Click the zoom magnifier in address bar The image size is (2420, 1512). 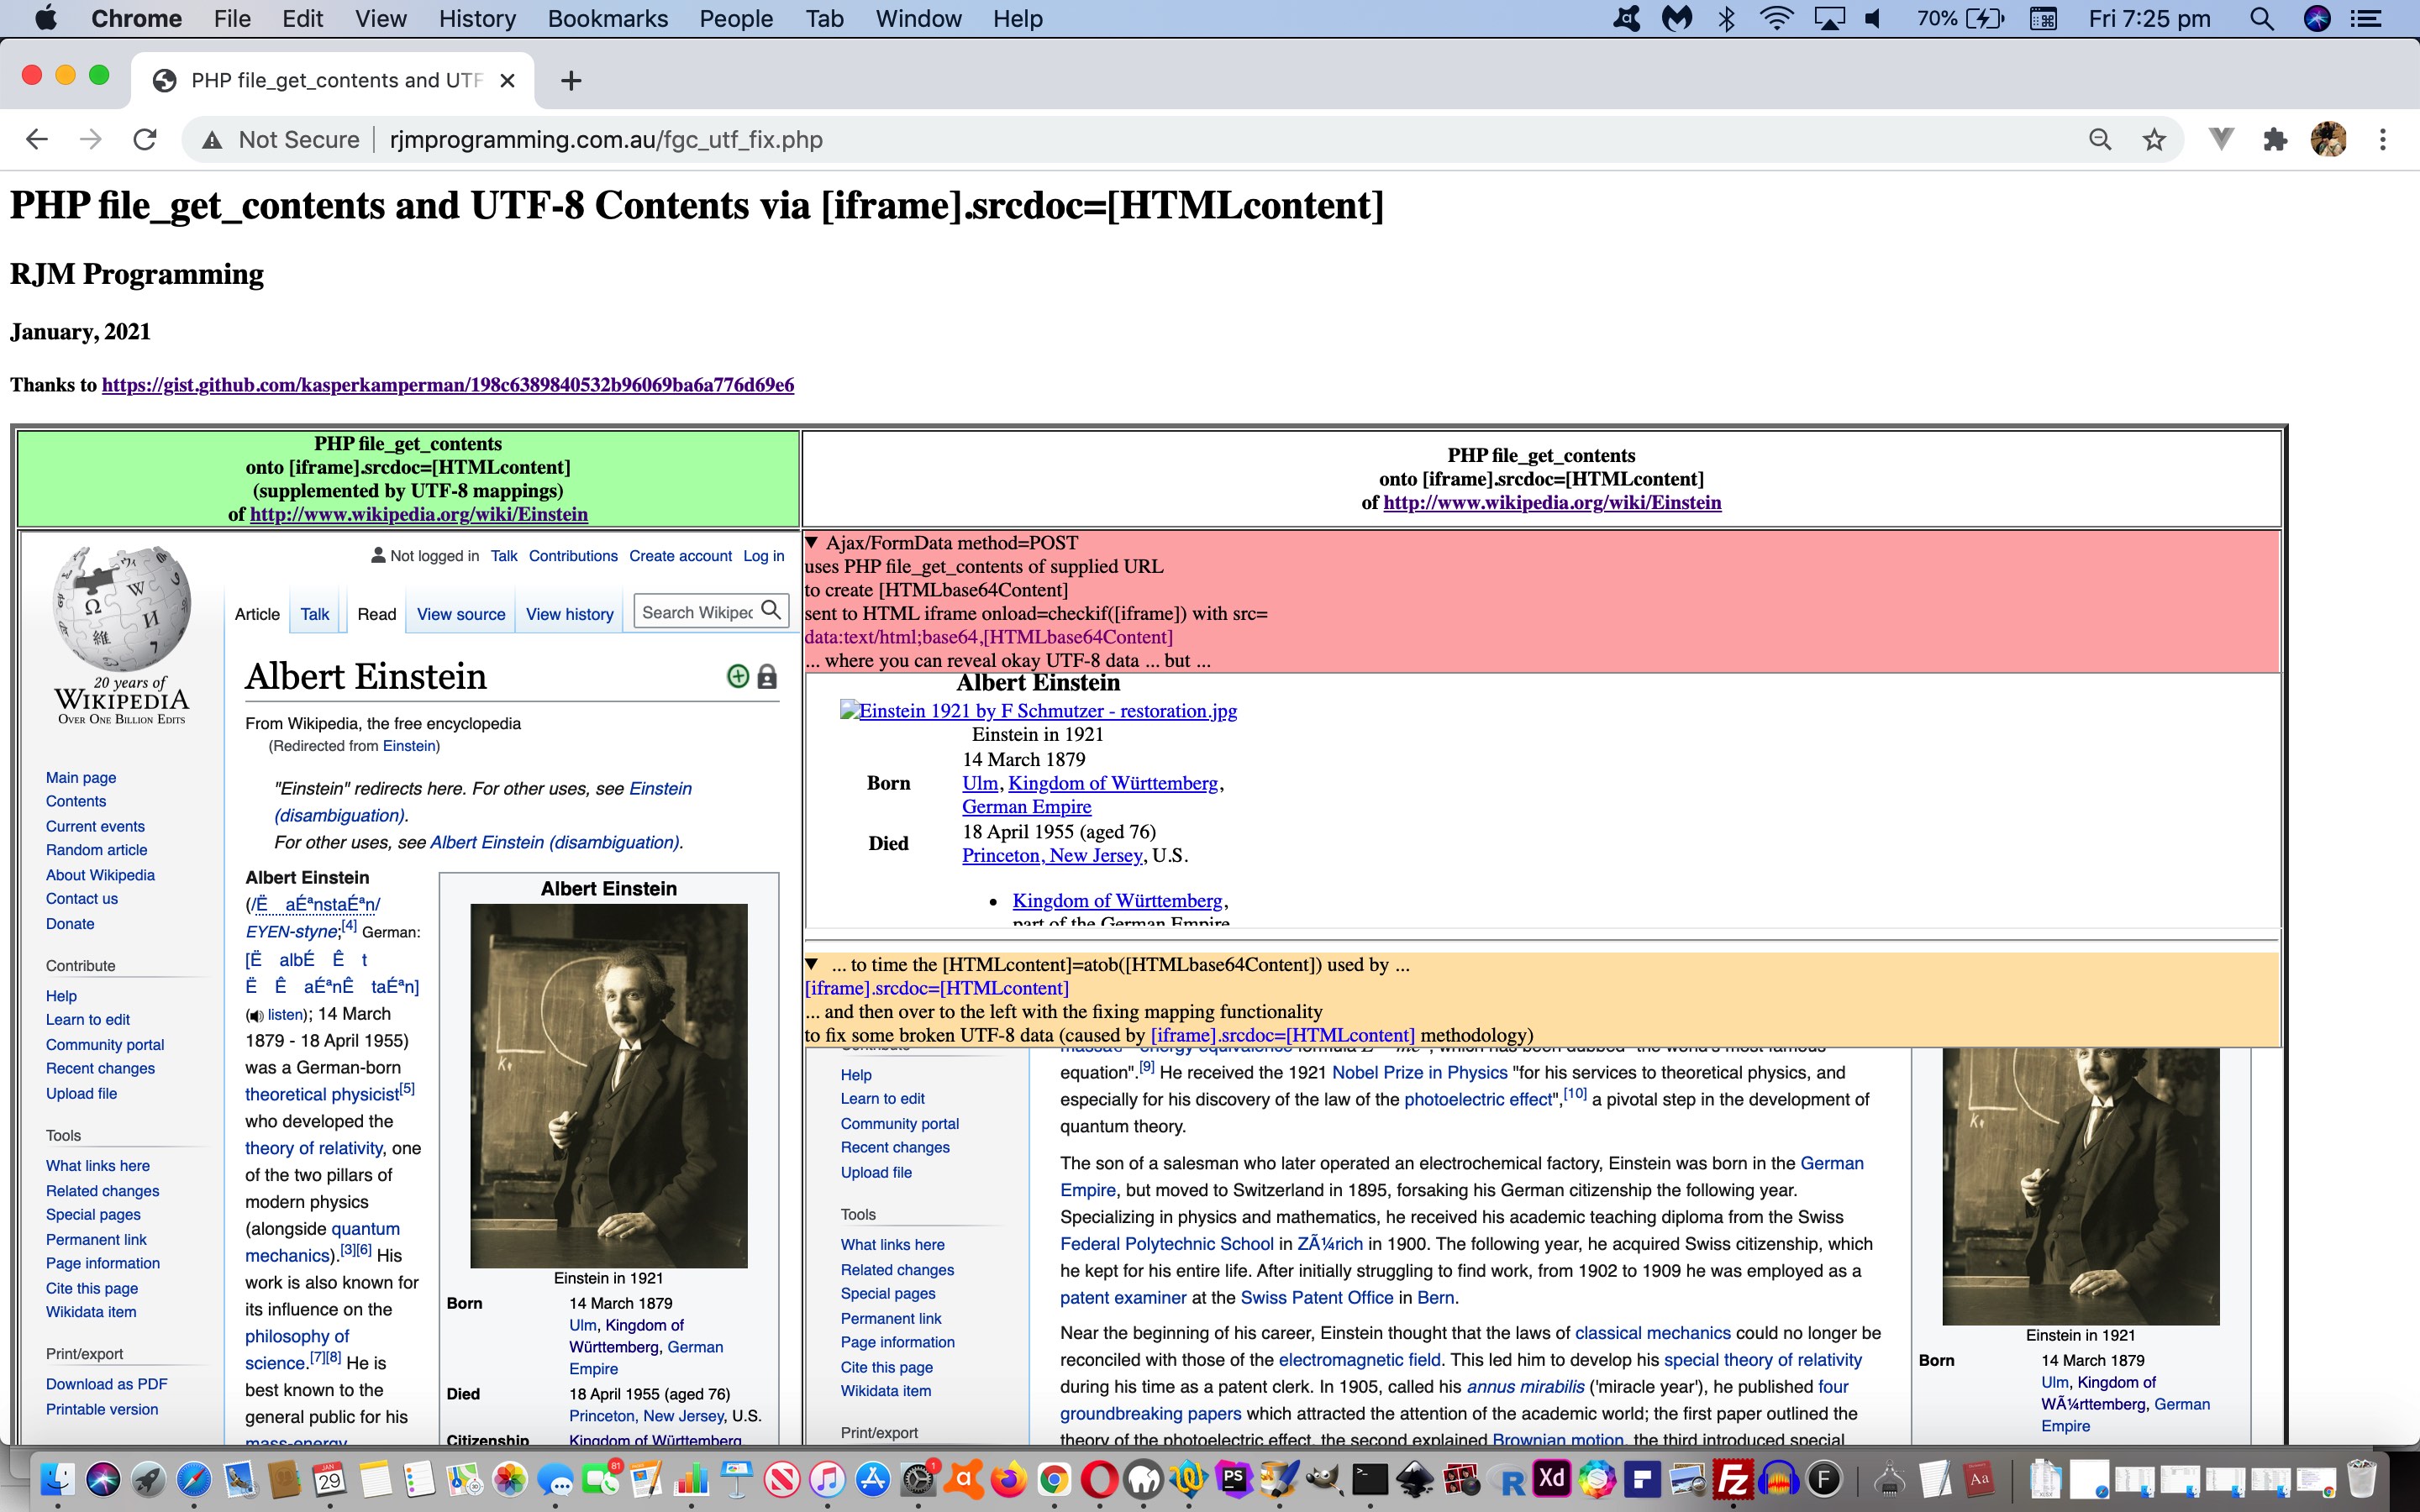[2100, 140]
